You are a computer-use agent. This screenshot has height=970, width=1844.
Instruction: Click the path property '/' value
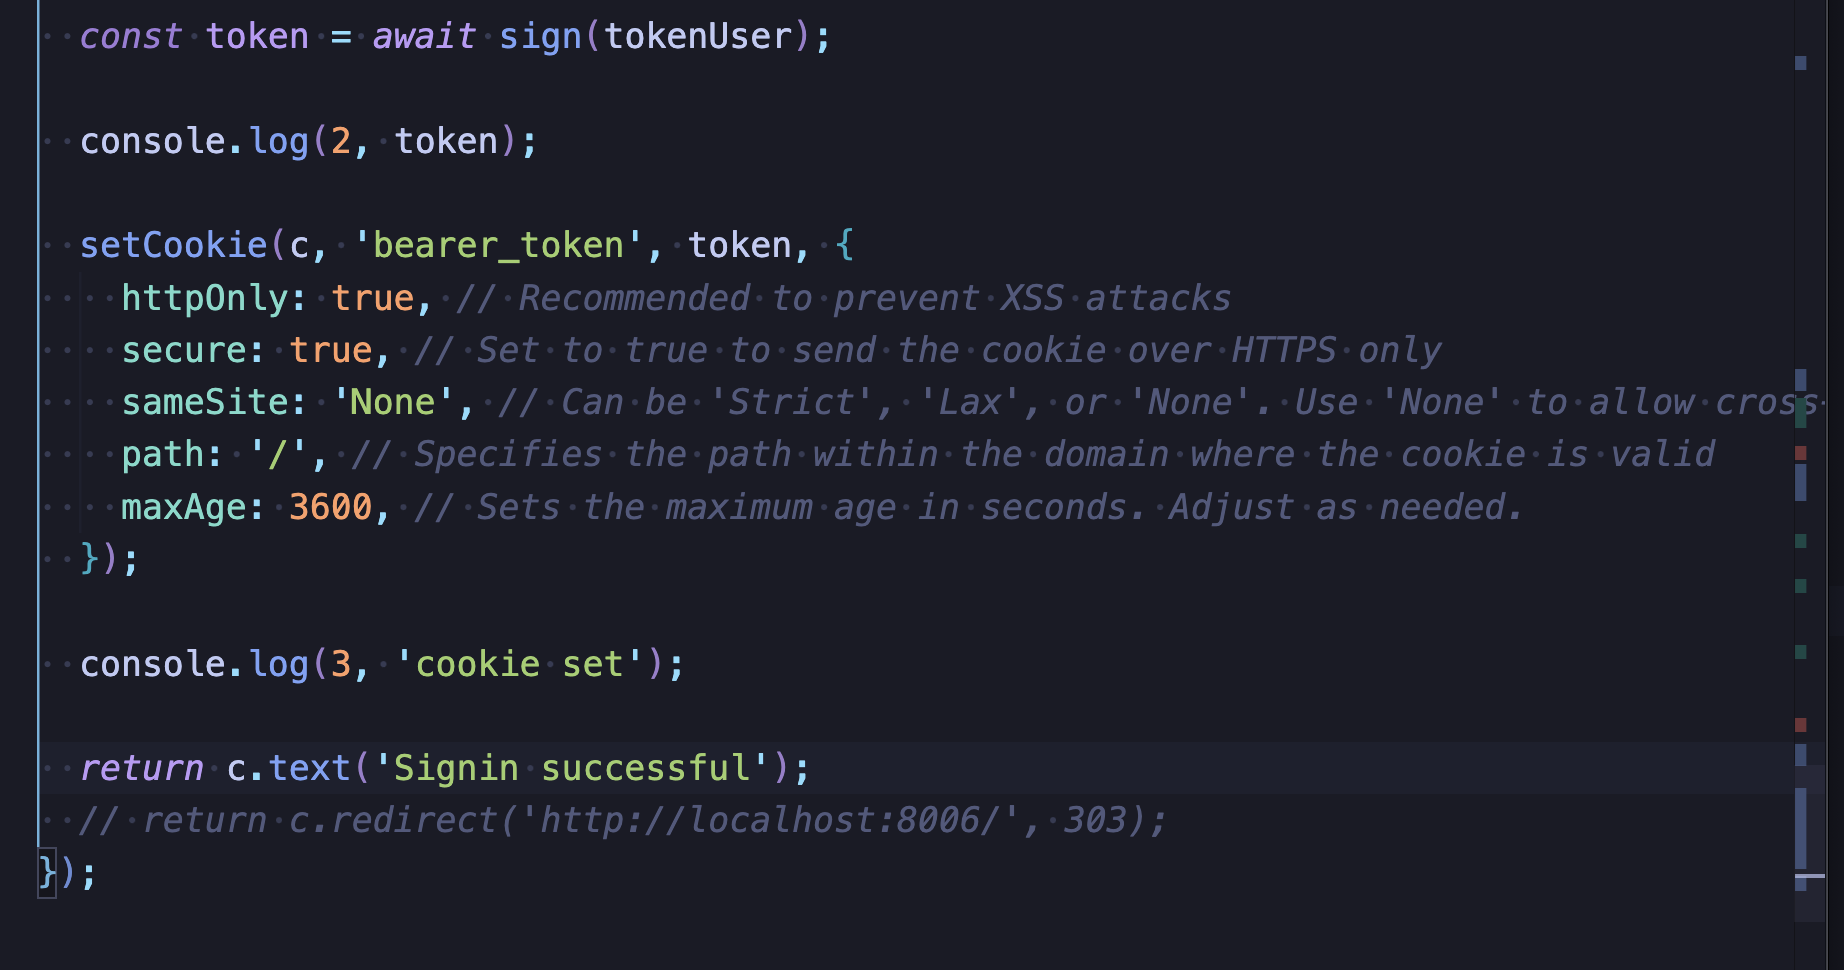(278, 455)
